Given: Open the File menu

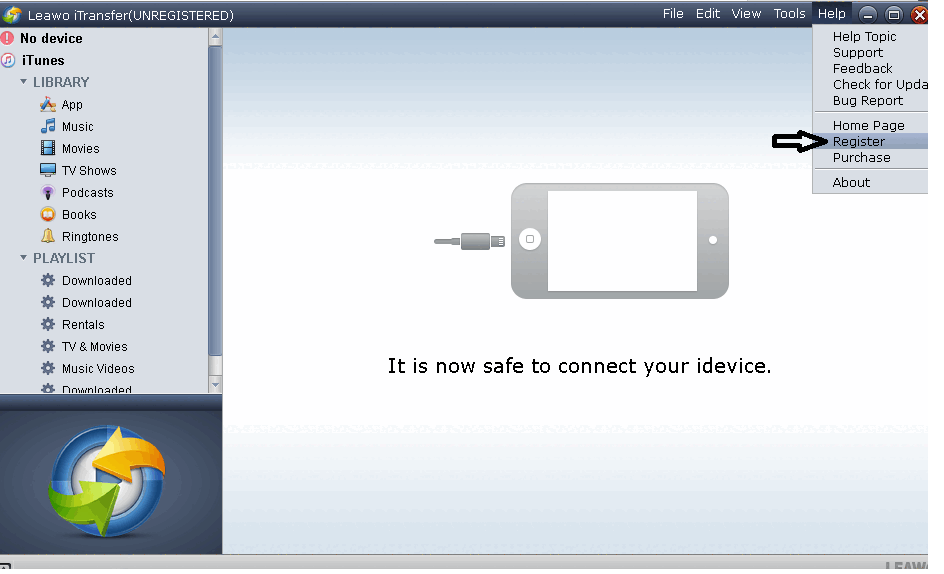Looking at the screenshot, I should click(673, 14).
